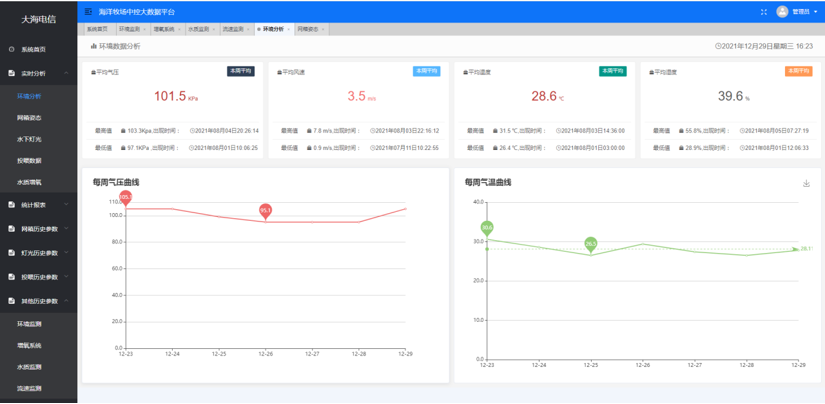Screen dimensions: 825x404
Task: Open the 管理员 user dropdown
Action: click(x=803, y=12)
